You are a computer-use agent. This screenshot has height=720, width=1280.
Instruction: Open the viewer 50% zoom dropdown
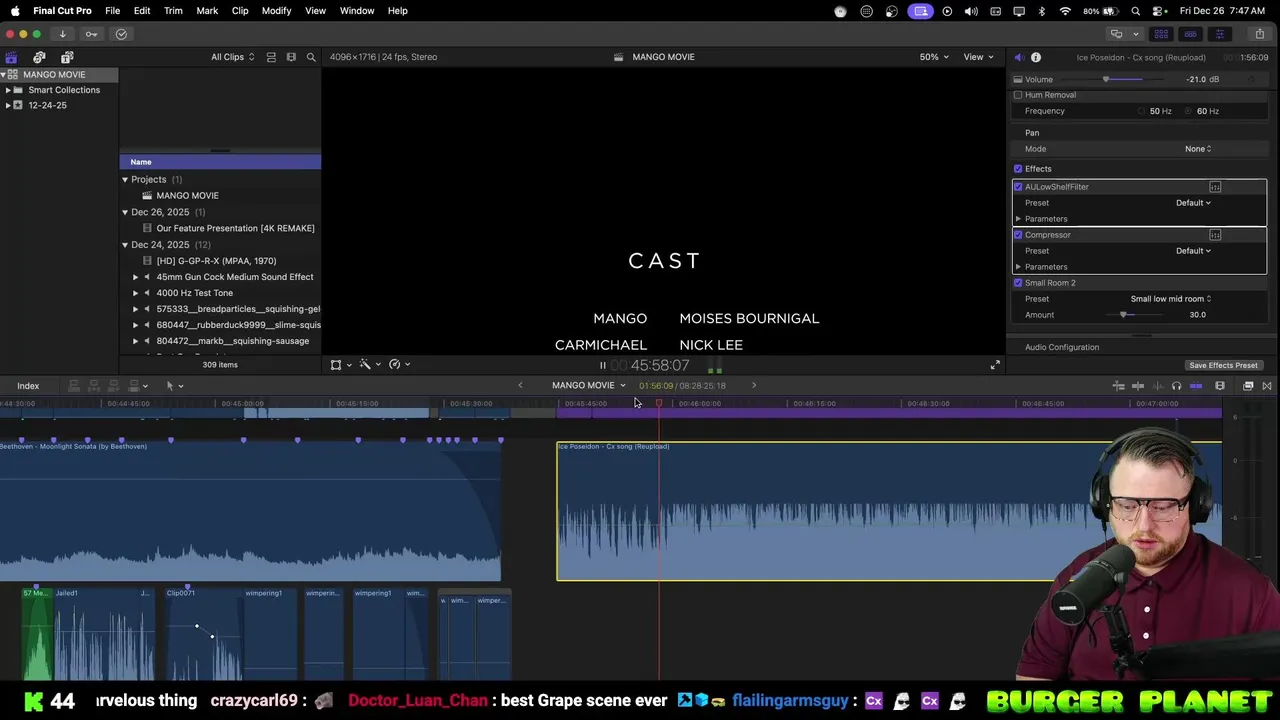[x=934, y=57]
